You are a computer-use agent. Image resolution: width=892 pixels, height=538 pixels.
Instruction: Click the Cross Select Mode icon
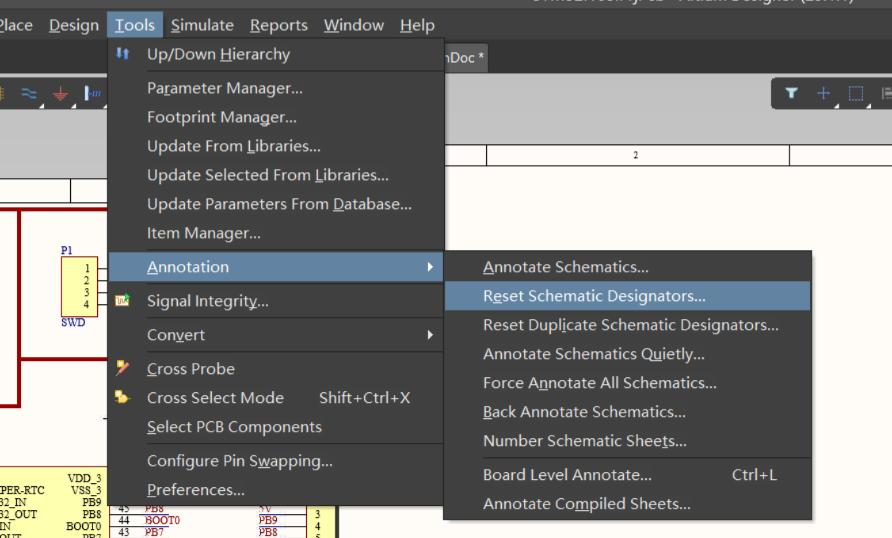(122, 397)
